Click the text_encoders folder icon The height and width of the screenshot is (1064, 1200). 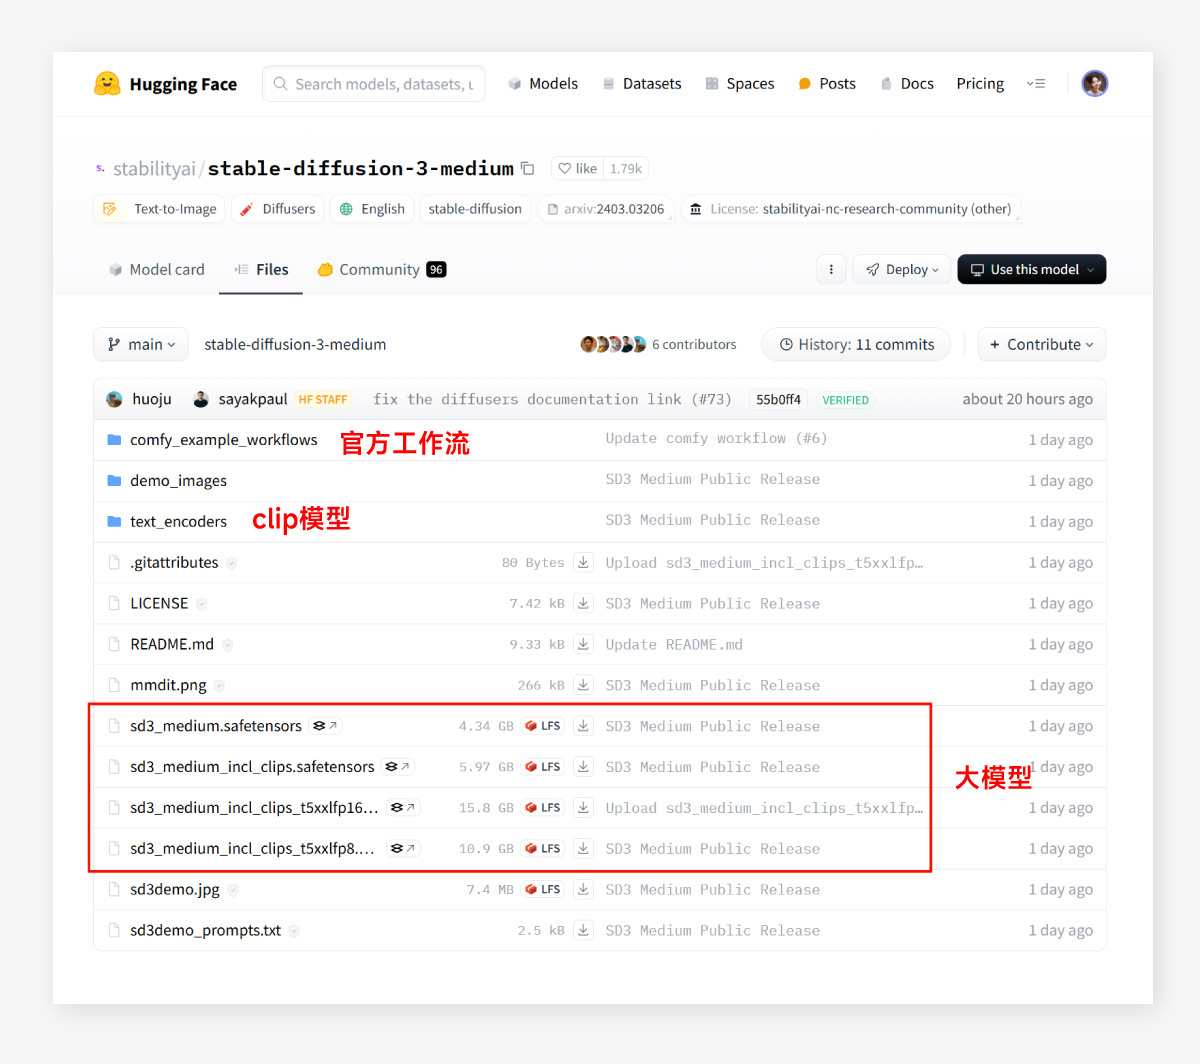(x=114, y=521)
